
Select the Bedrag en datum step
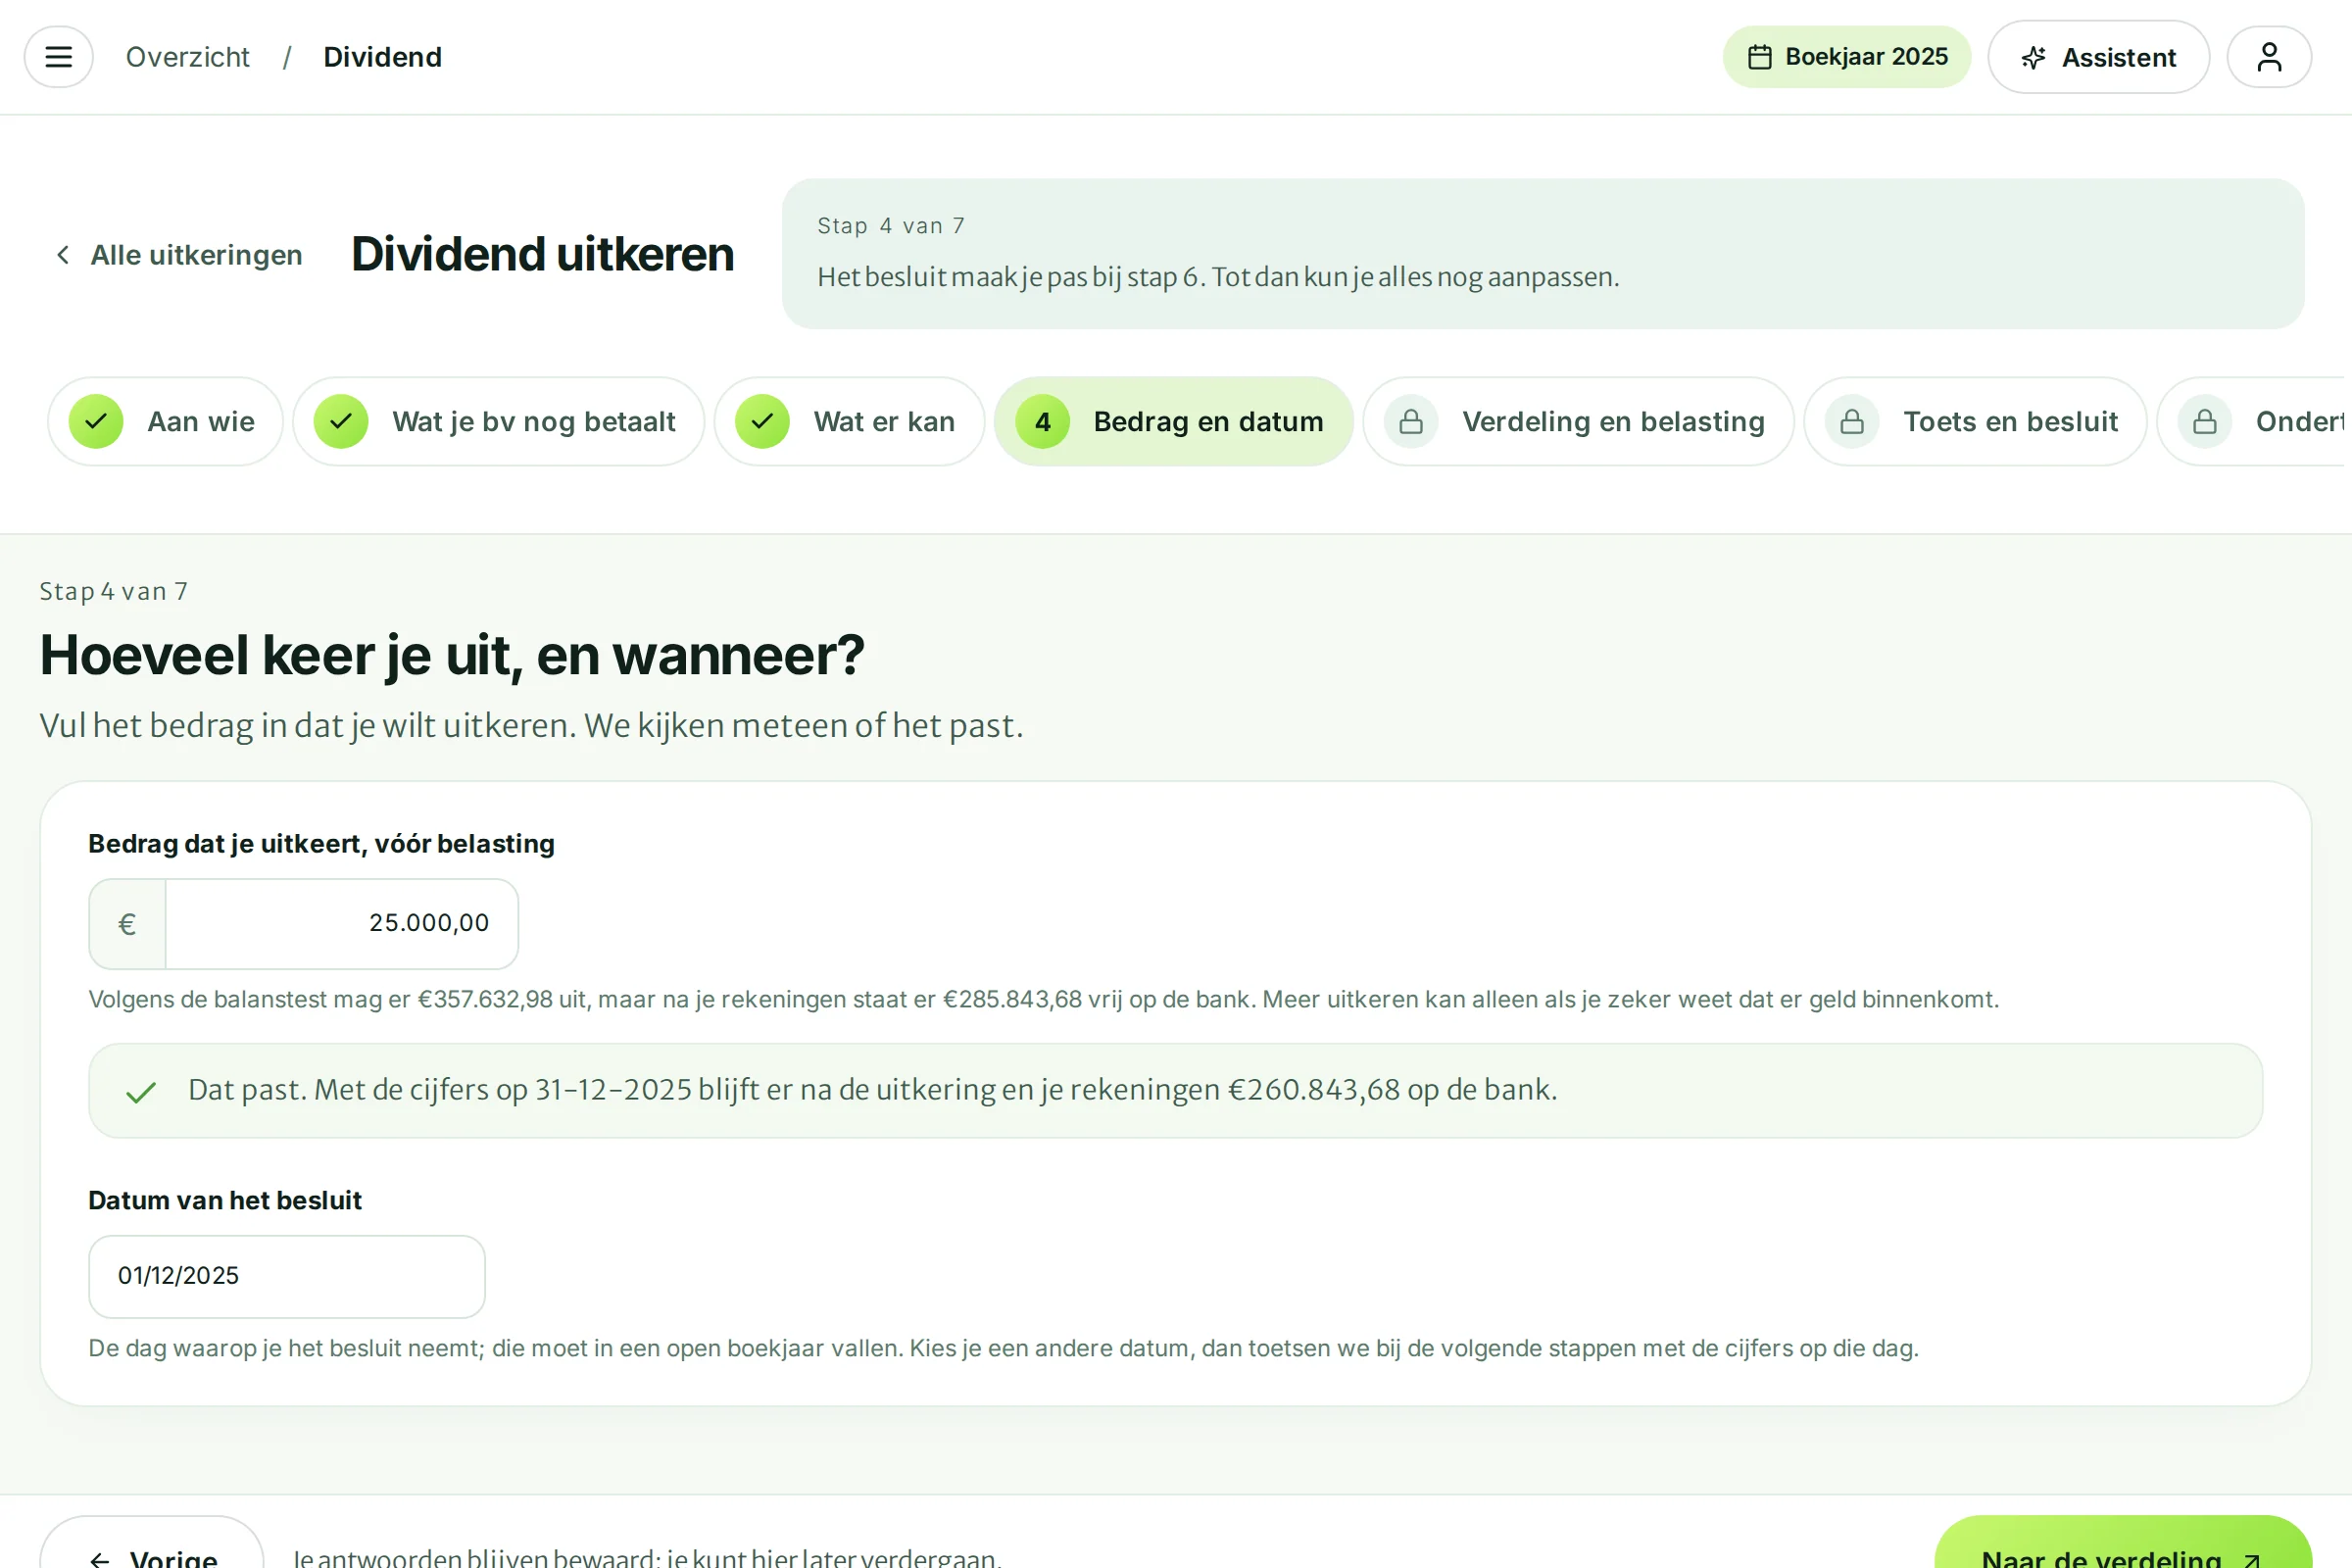point(1173,421)
